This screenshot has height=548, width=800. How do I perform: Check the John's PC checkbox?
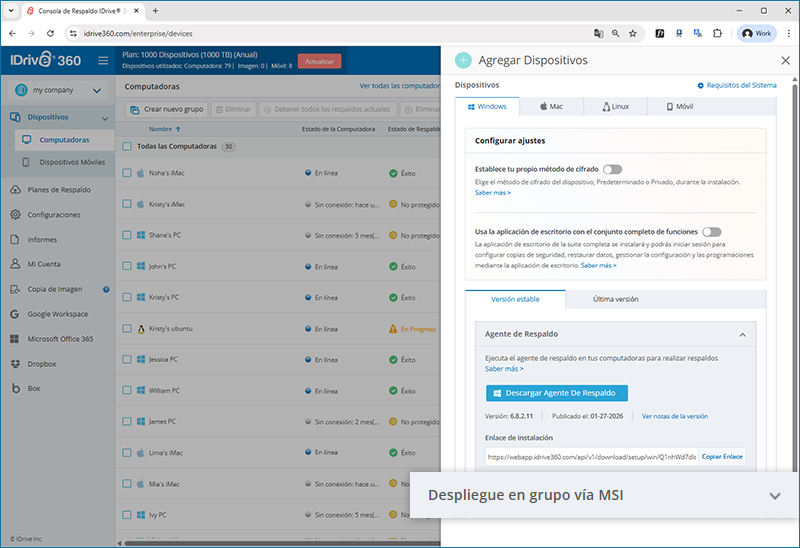[127, 266]
